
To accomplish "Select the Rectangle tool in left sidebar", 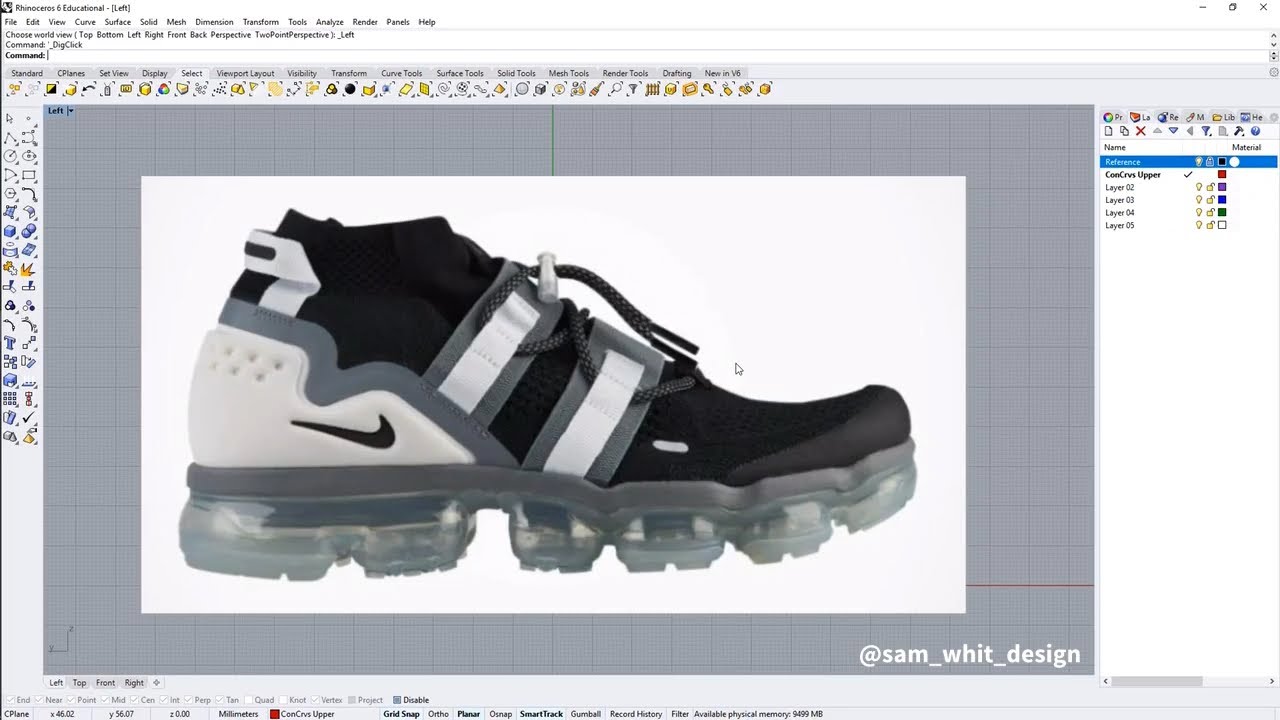I will [x=29, y=175].
